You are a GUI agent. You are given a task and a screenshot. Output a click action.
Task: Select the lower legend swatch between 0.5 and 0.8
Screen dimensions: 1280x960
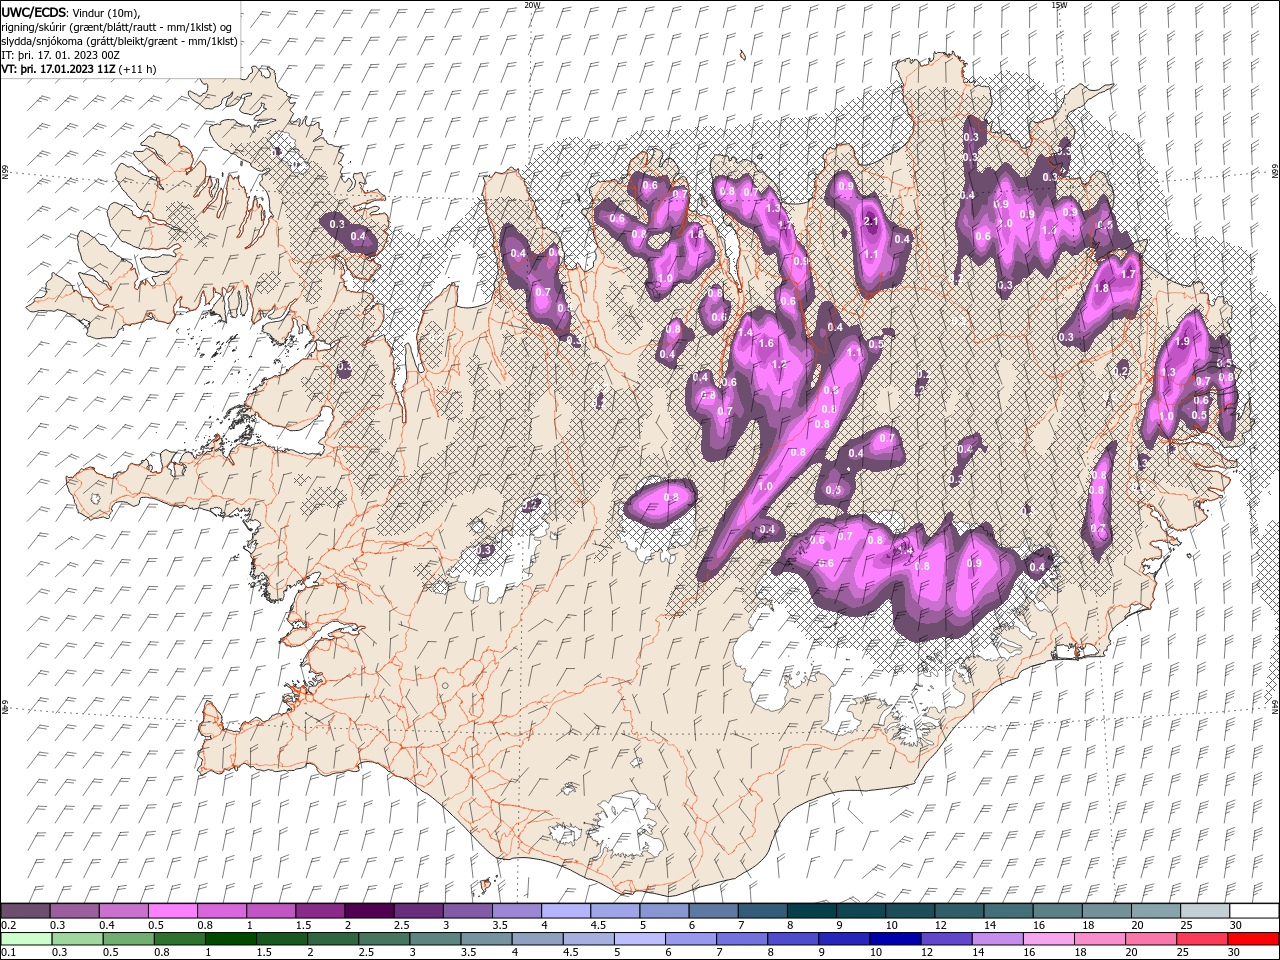click(128, 939)
